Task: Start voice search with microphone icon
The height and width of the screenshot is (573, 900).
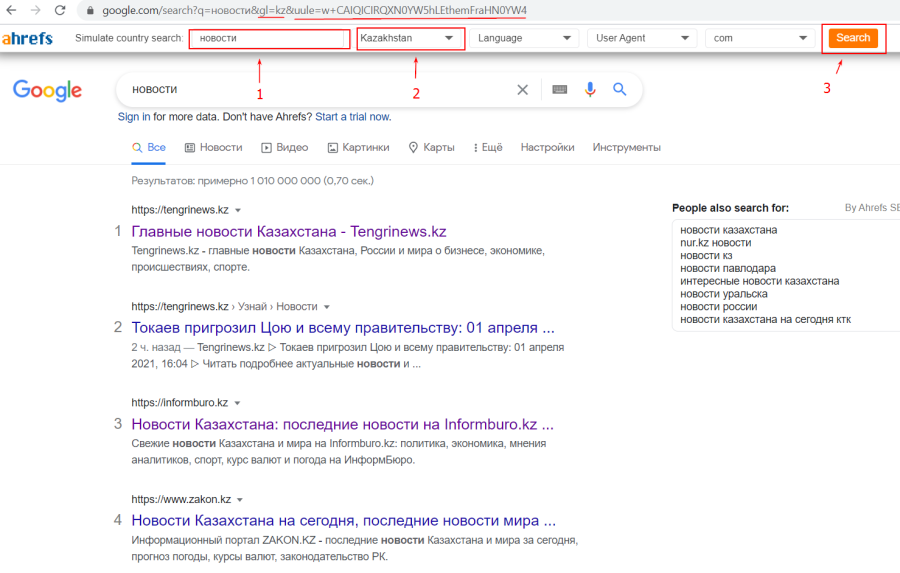Action: coord(590,90)
